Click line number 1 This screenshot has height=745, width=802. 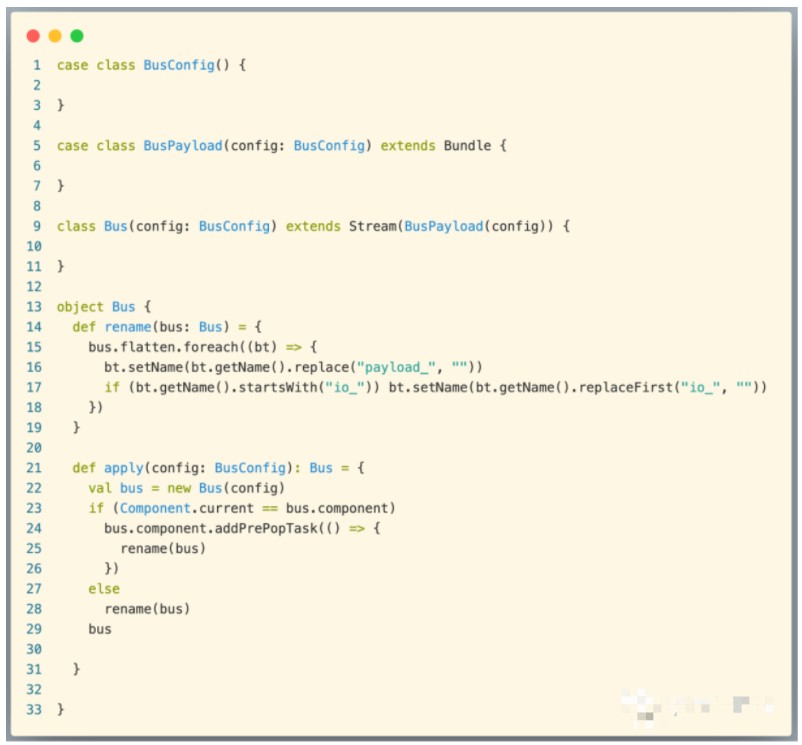tap(37, 65)
